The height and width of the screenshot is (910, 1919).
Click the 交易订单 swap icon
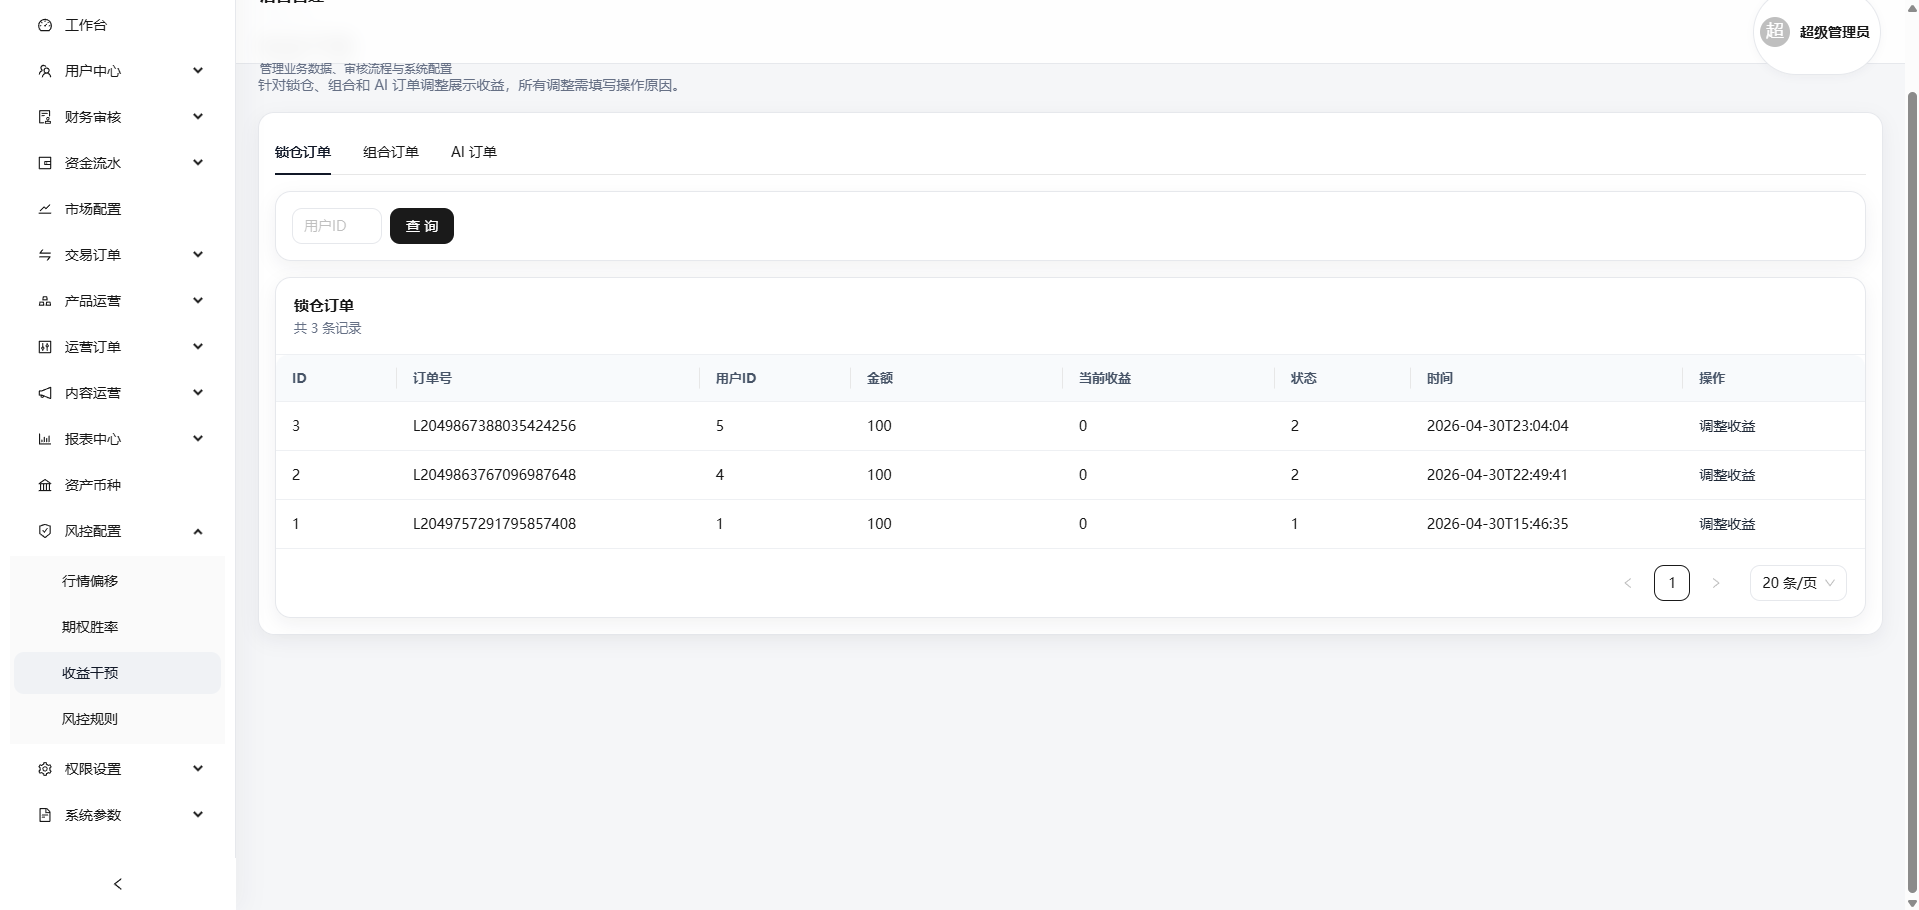point(45,255)
